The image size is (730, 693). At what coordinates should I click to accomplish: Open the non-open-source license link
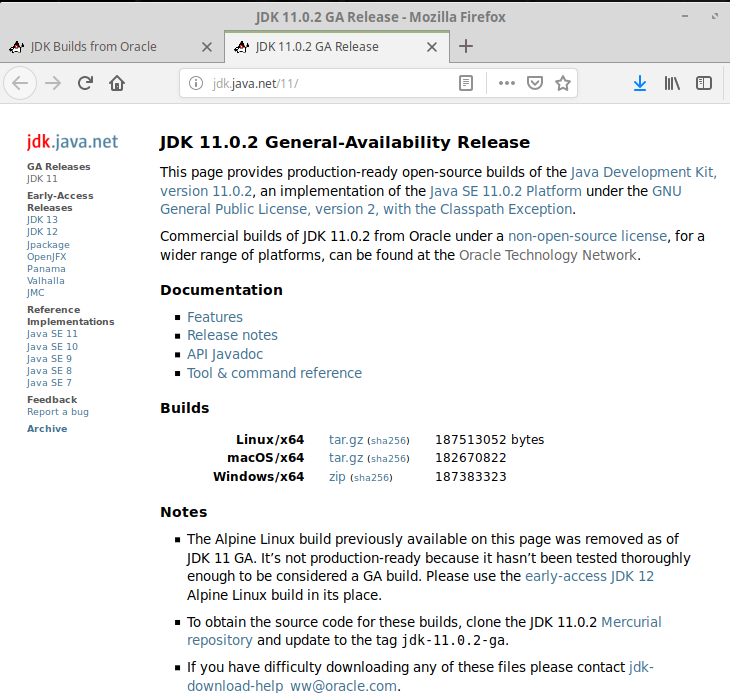(x=588, y=236)
